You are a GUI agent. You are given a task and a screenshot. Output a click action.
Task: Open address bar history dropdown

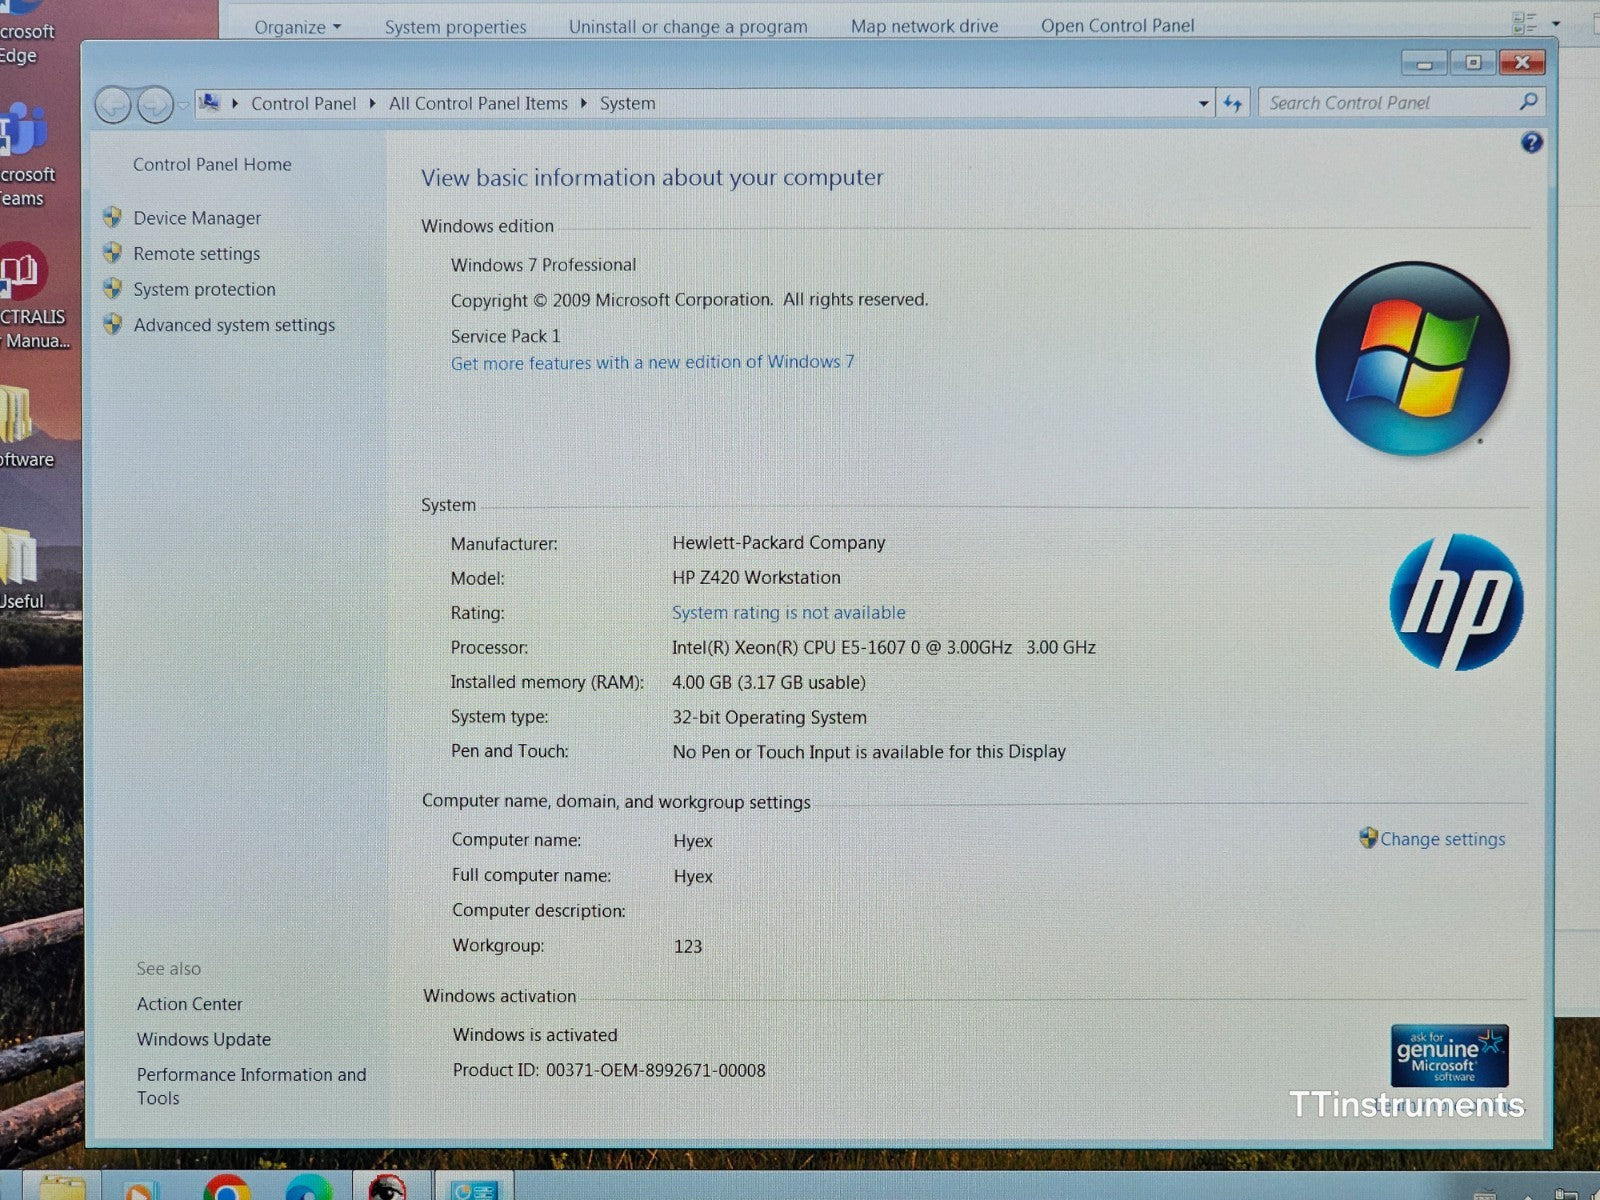coord(1203,104)
